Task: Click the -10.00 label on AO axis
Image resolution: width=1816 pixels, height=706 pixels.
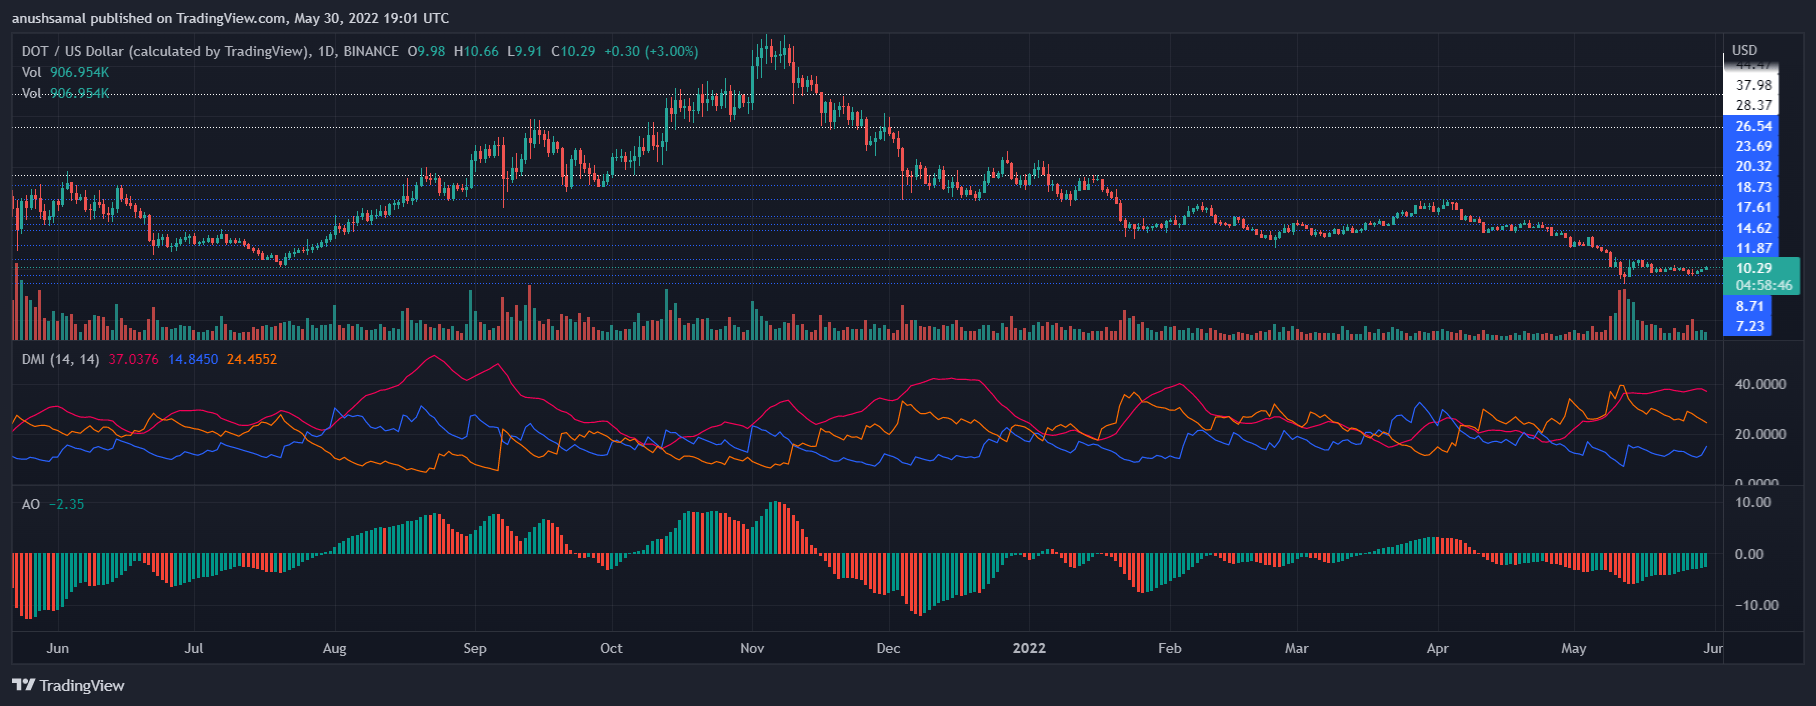Action: click(1756, 605)
